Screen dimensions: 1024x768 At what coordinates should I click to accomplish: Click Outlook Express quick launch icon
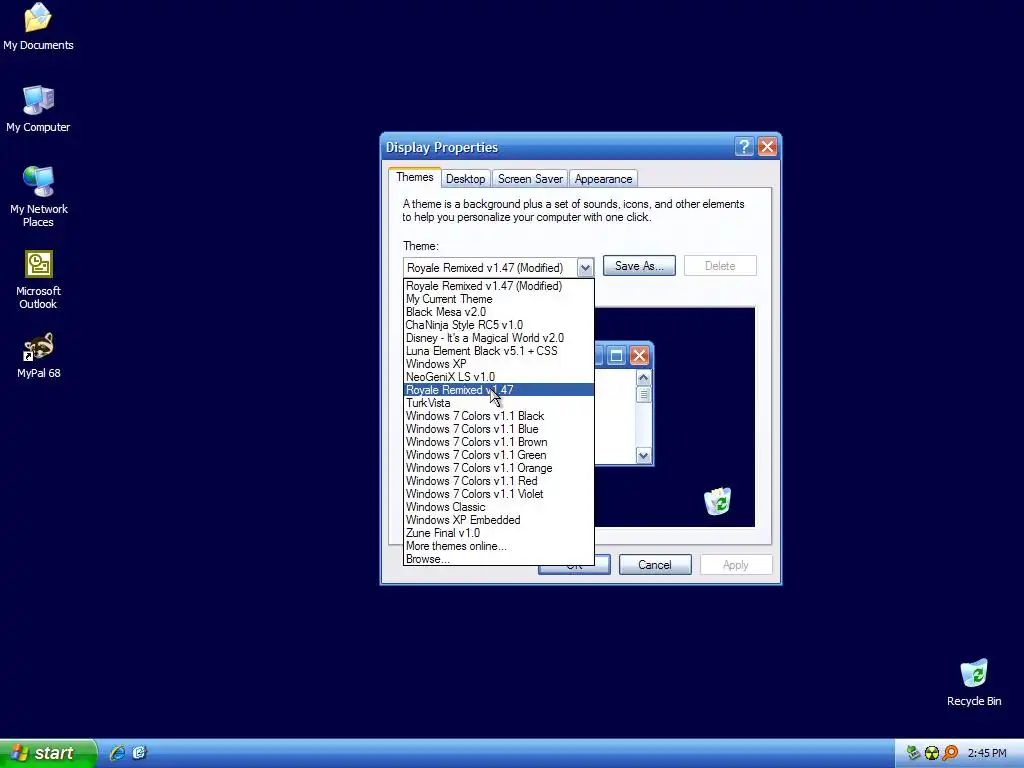point(140,753)
